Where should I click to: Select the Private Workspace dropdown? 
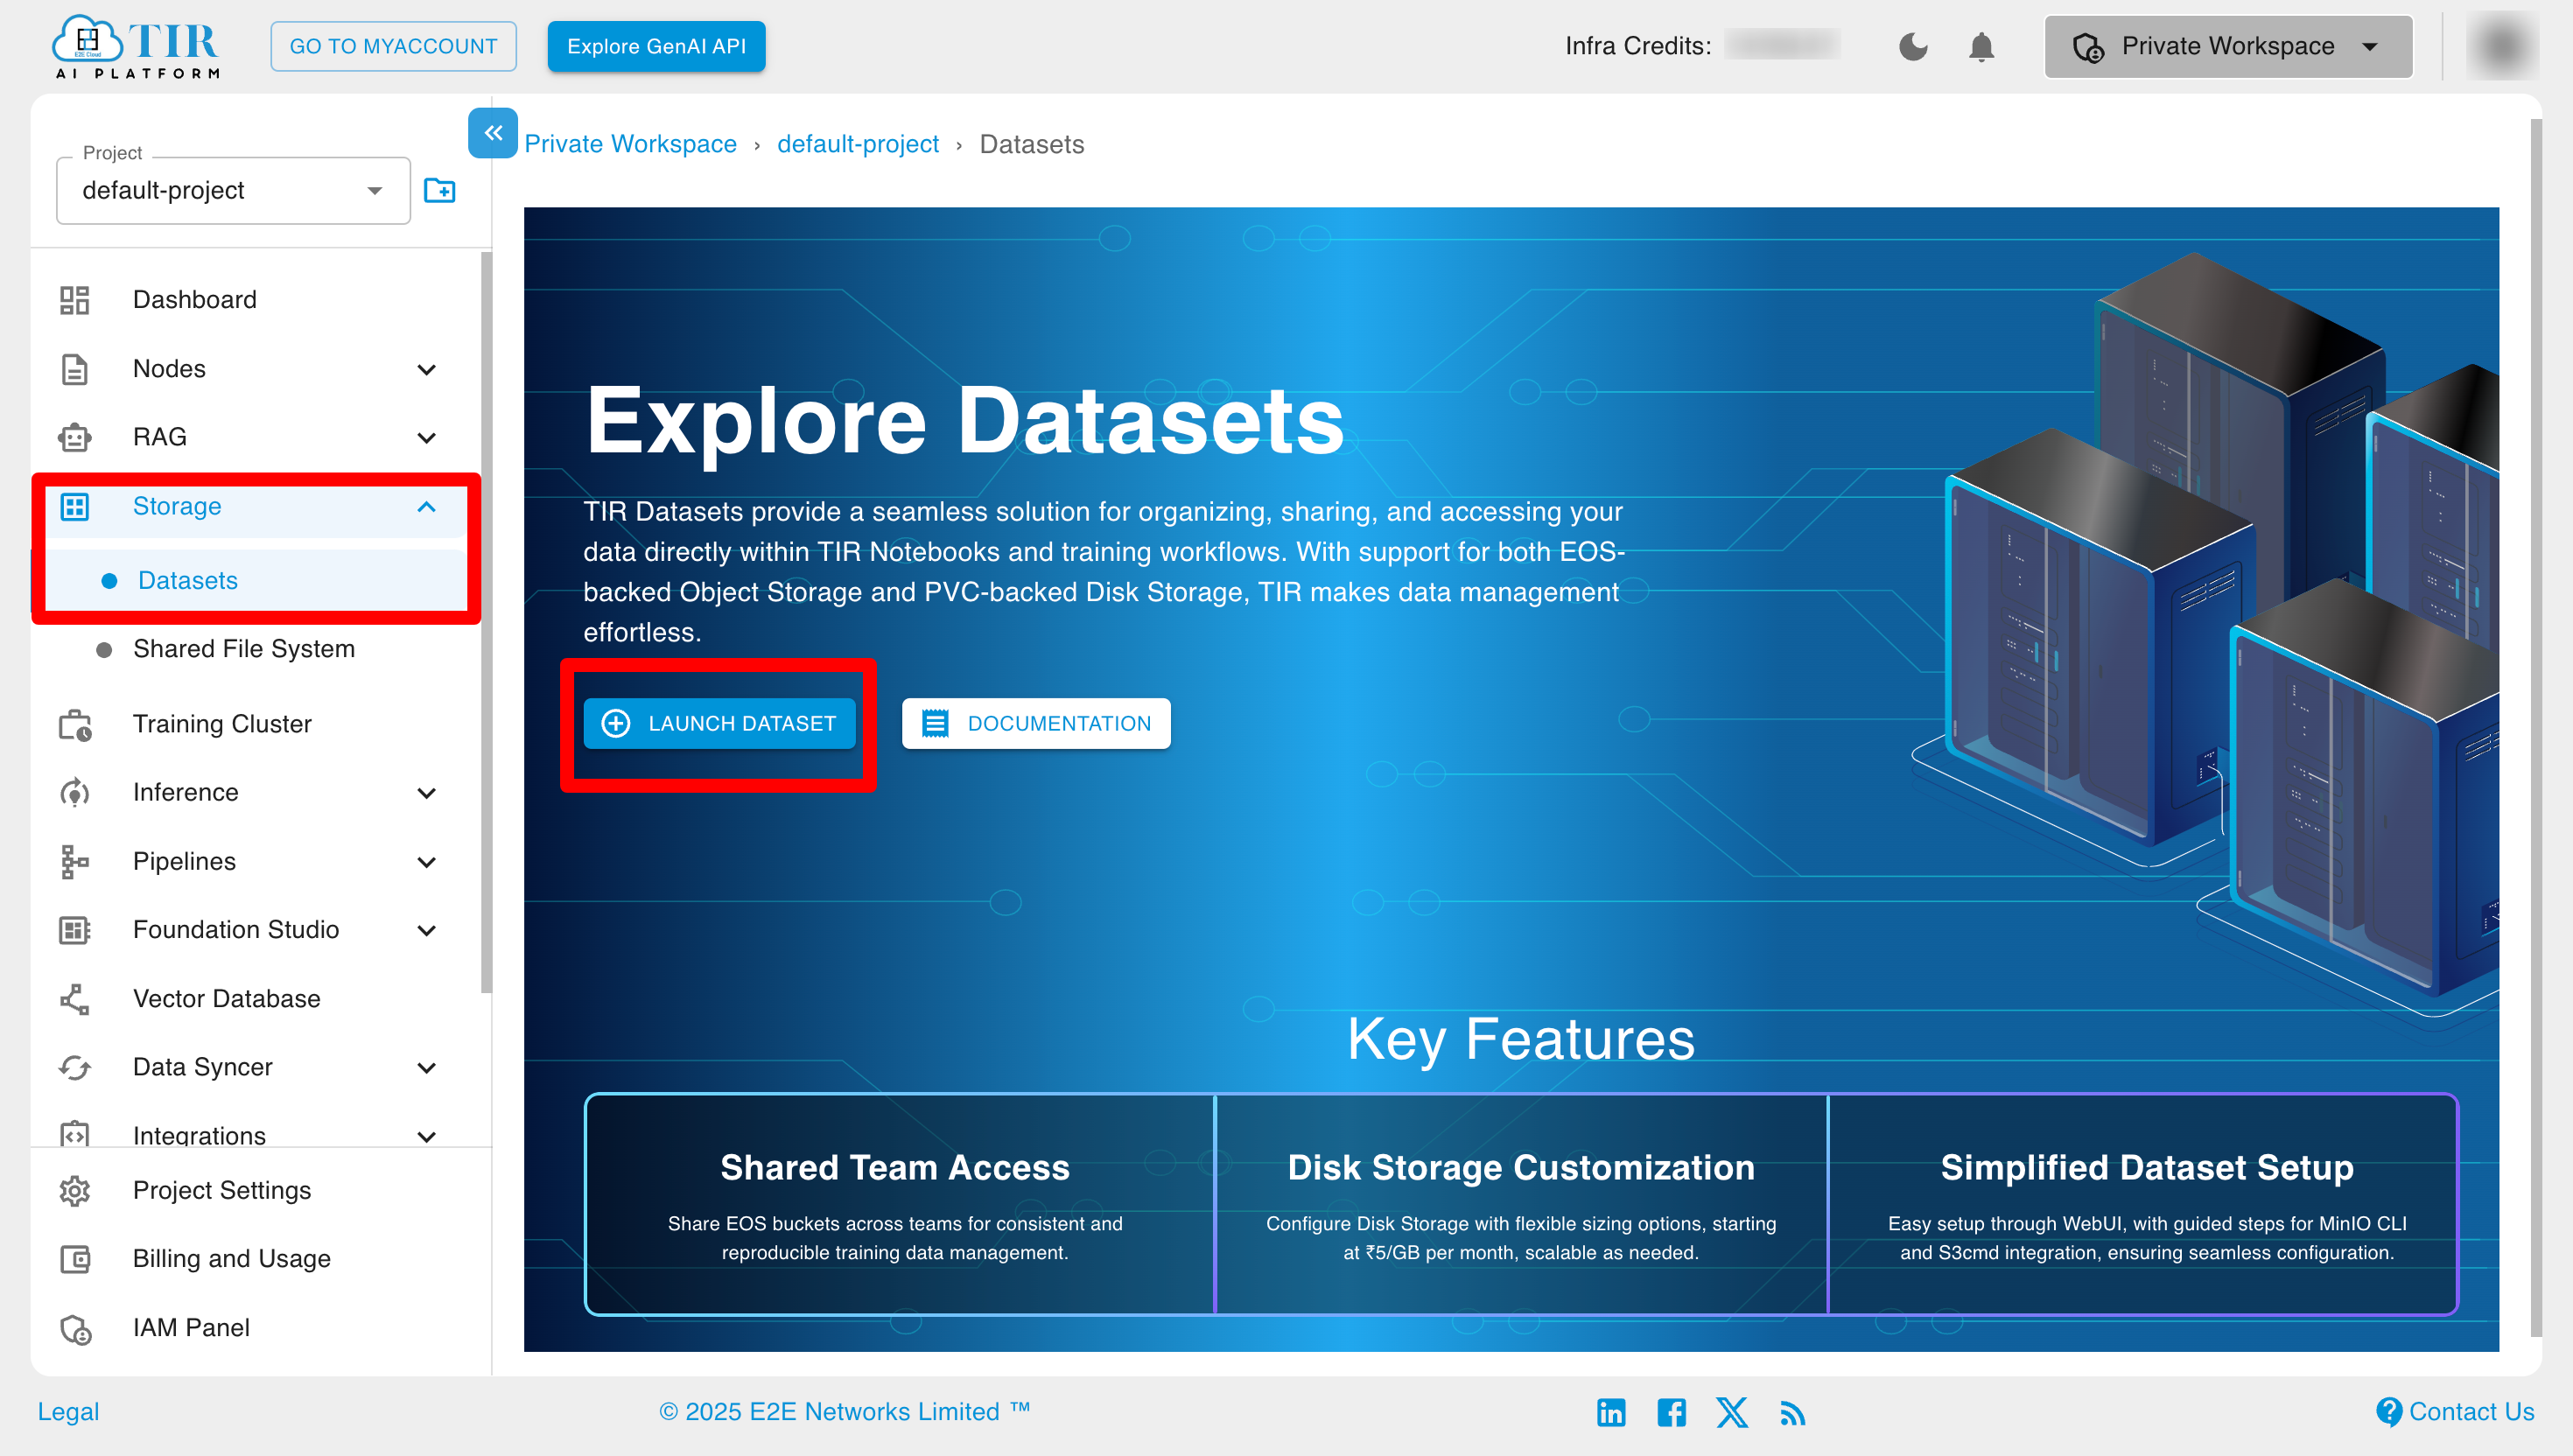[2228, 44]
